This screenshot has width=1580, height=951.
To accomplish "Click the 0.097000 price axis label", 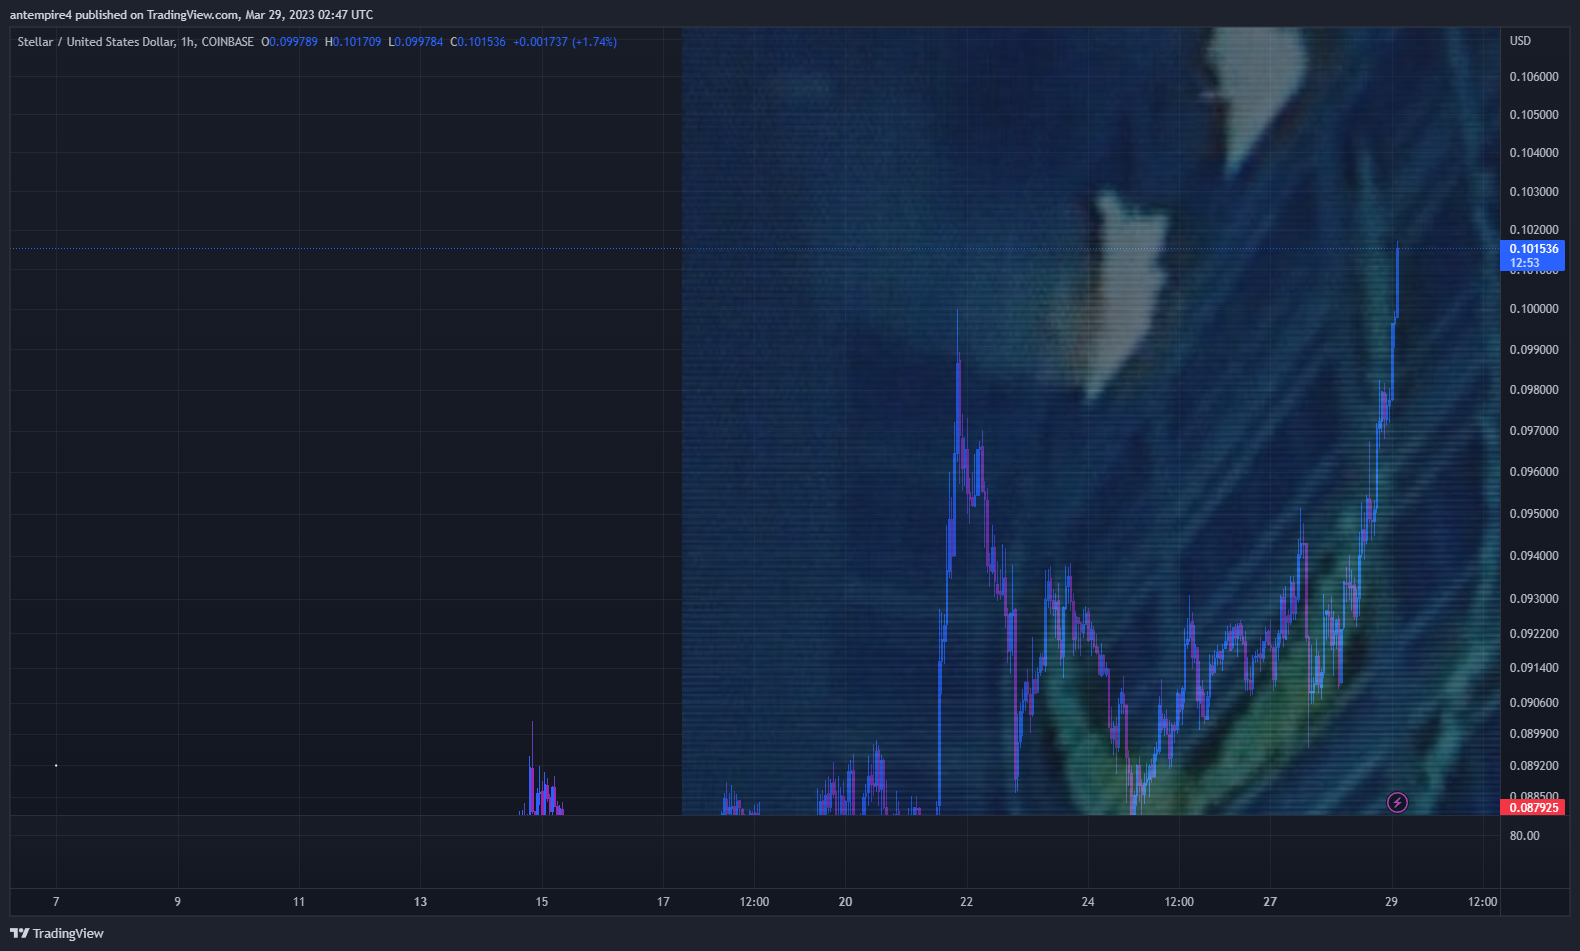I will coord(1534,431).
